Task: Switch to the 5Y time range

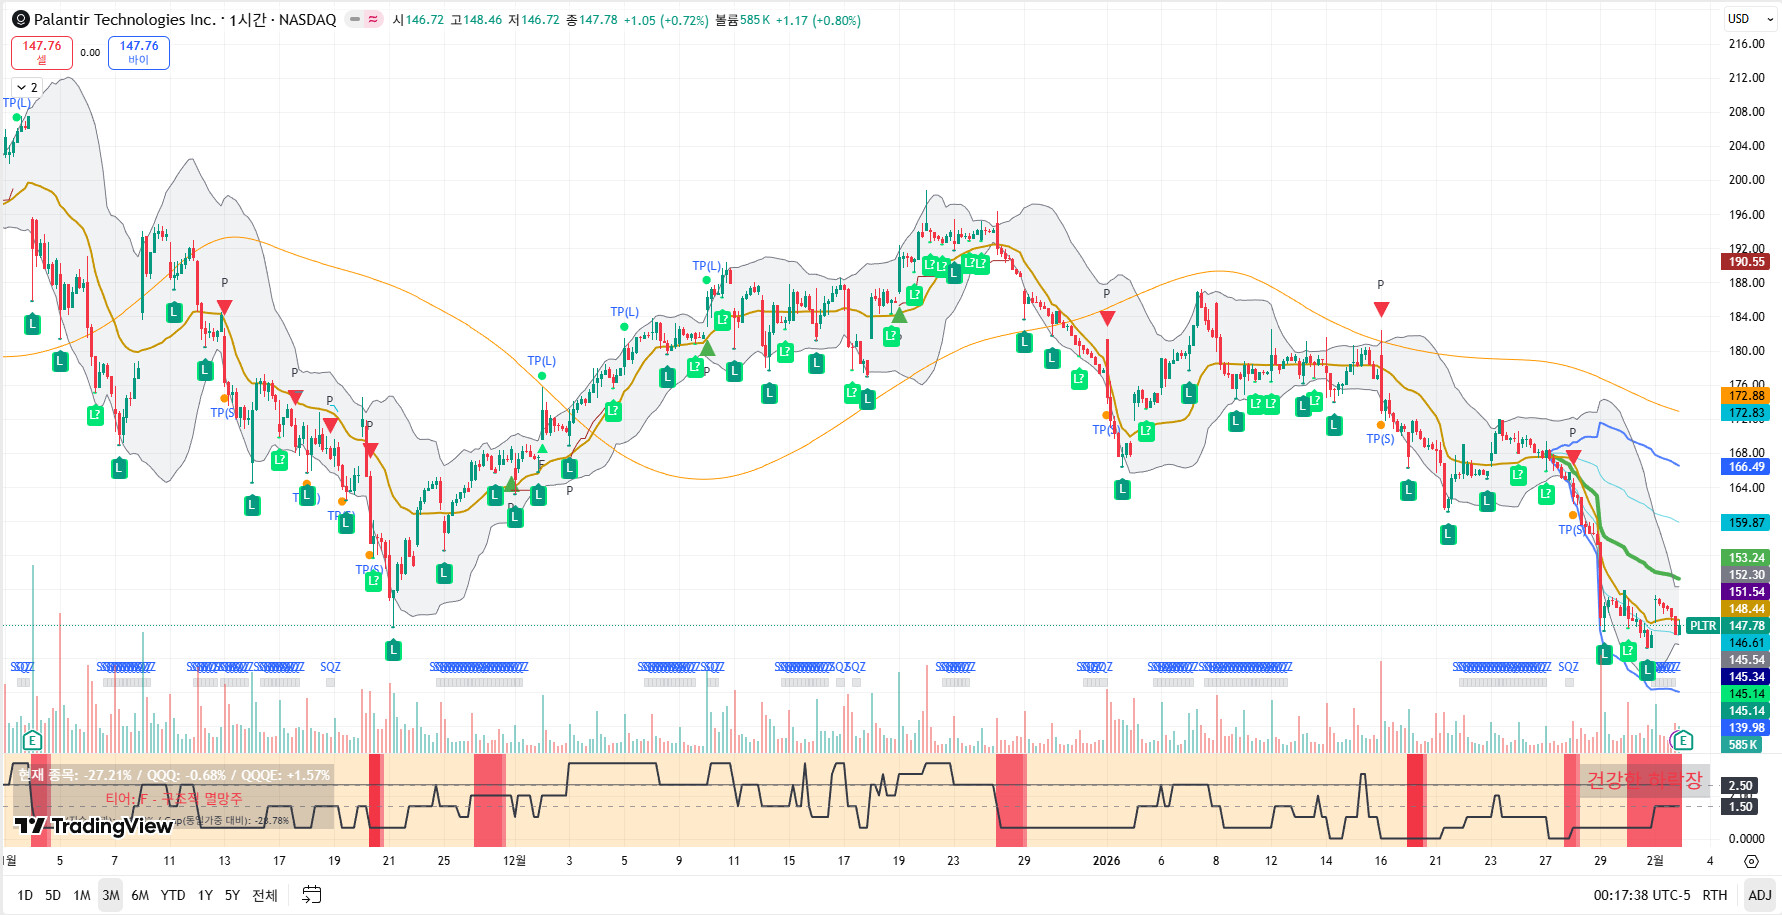Action: (x=232, y=895)
